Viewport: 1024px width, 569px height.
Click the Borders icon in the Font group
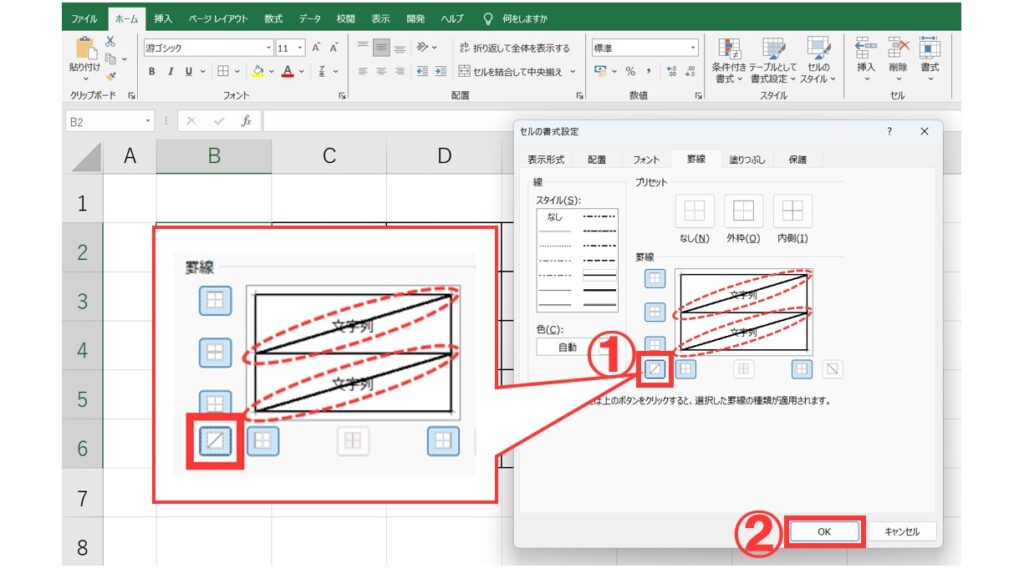223,71
